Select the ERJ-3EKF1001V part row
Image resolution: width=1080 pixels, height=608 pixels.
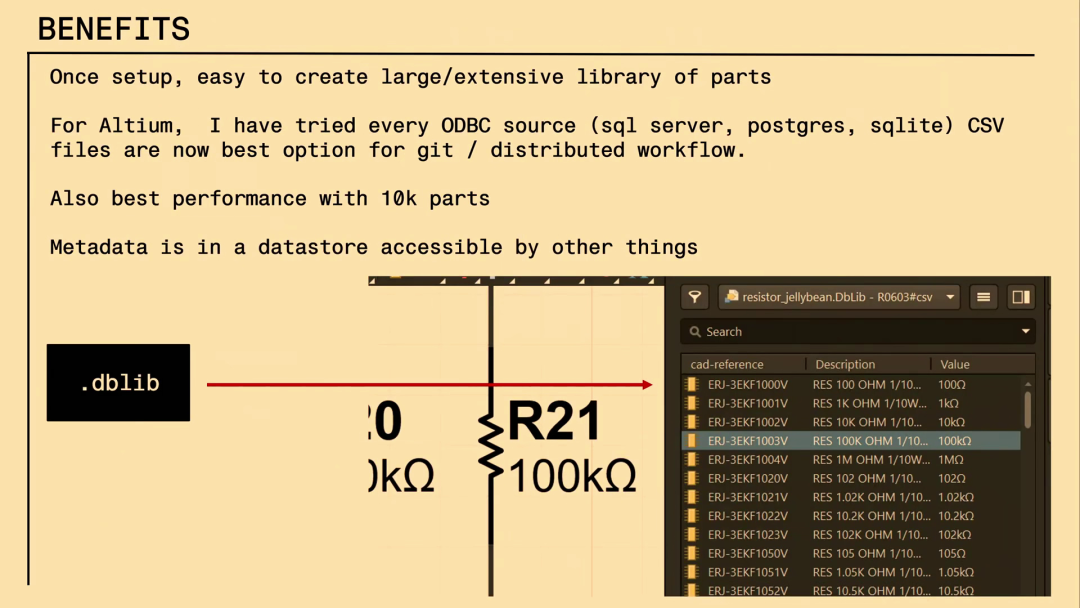pyautogui.click(x=851, y=403)
